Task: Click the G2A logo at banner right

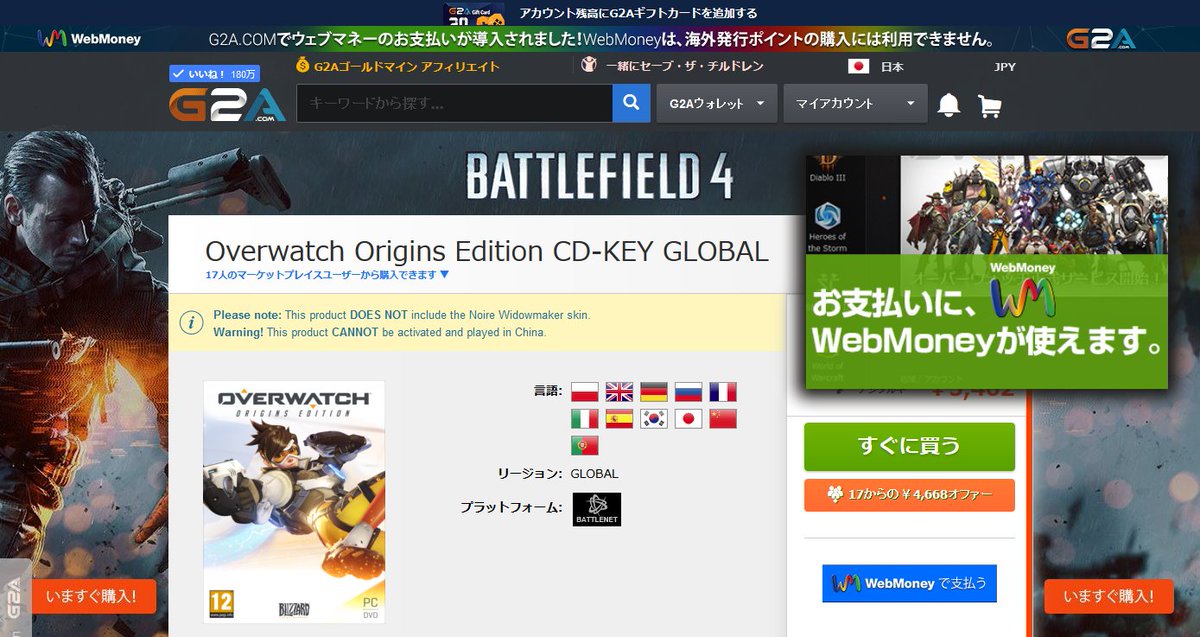Action: click(1100, 39)
